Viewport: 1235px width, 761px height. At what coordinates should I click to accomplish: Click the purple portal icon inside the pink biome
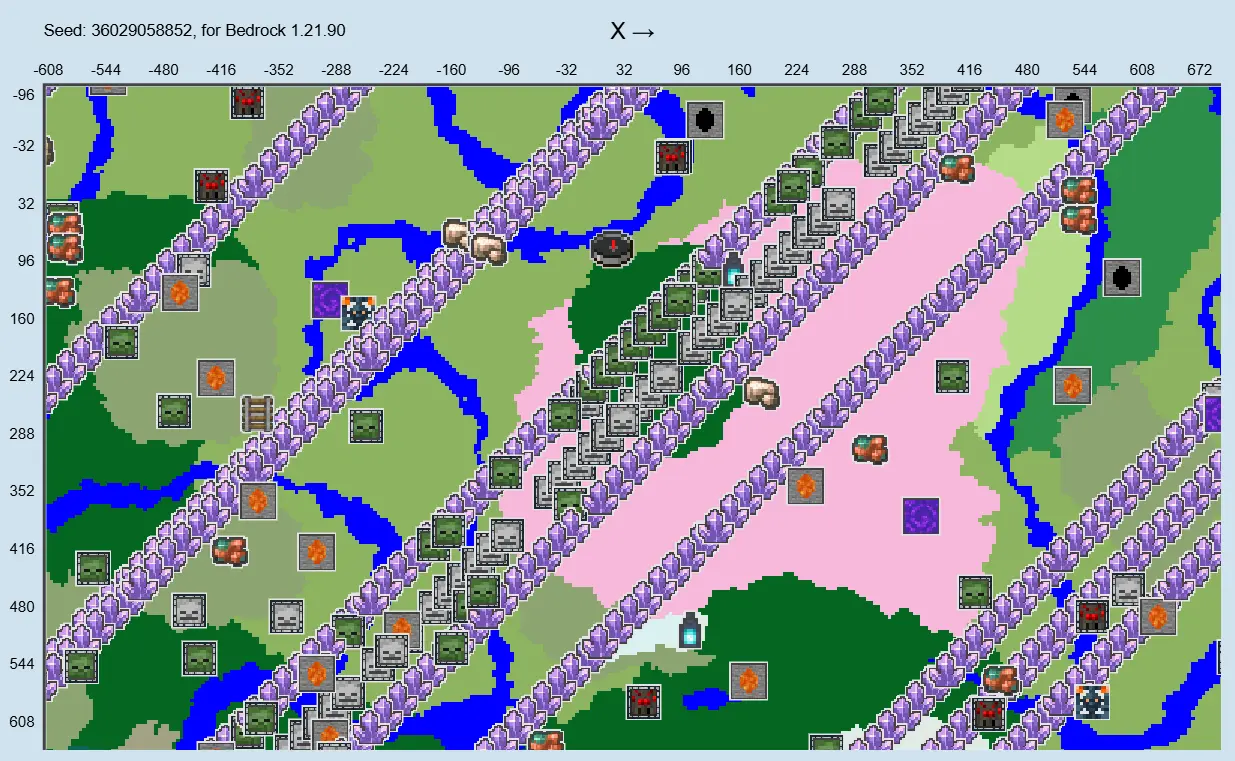pos(920,516)
